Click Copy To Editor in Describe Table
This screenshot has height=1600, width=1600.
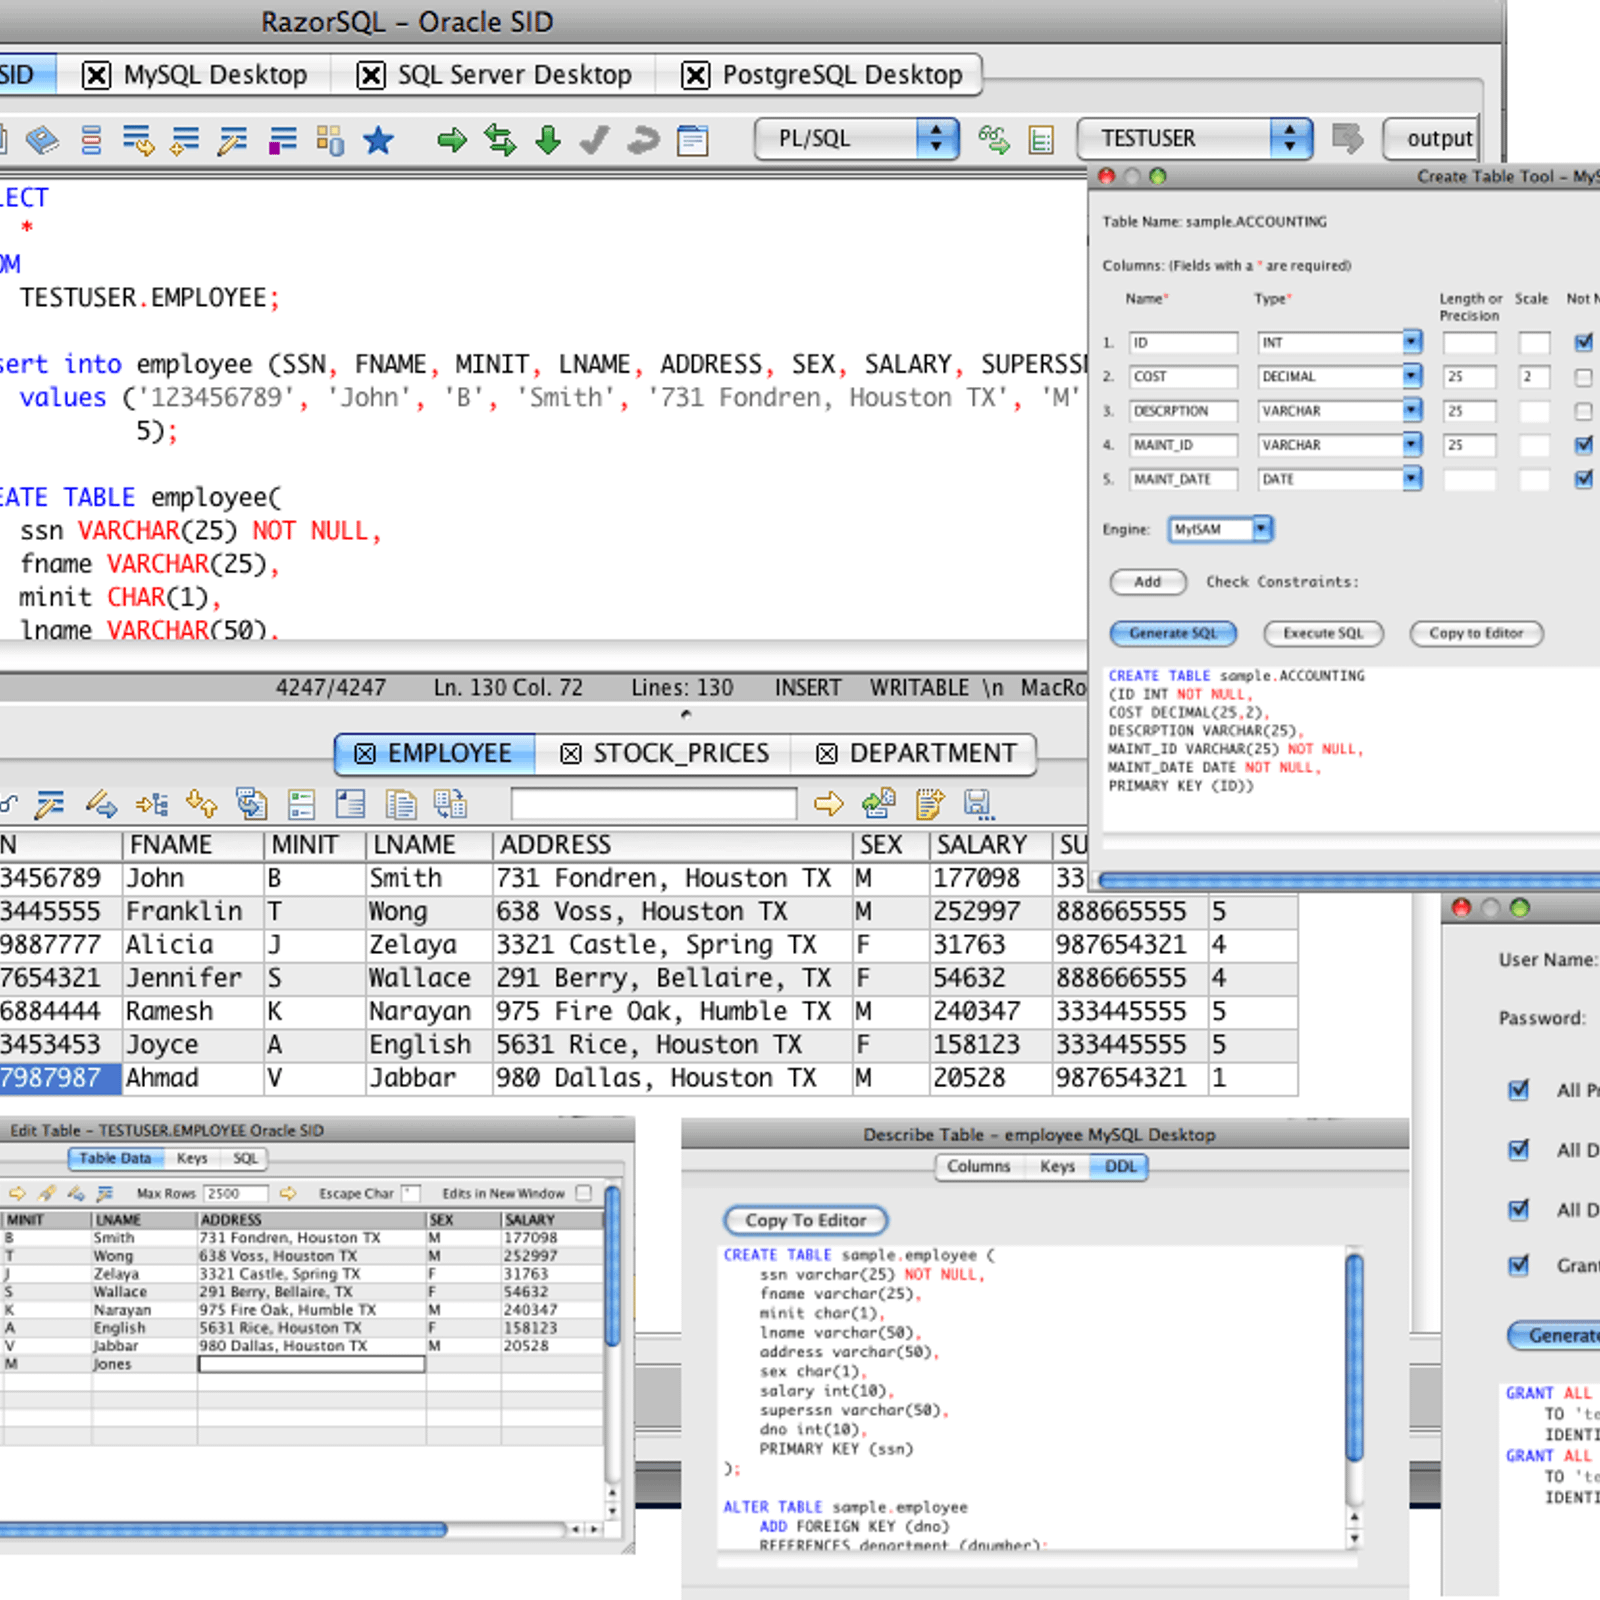click(x=805, y=1220)
